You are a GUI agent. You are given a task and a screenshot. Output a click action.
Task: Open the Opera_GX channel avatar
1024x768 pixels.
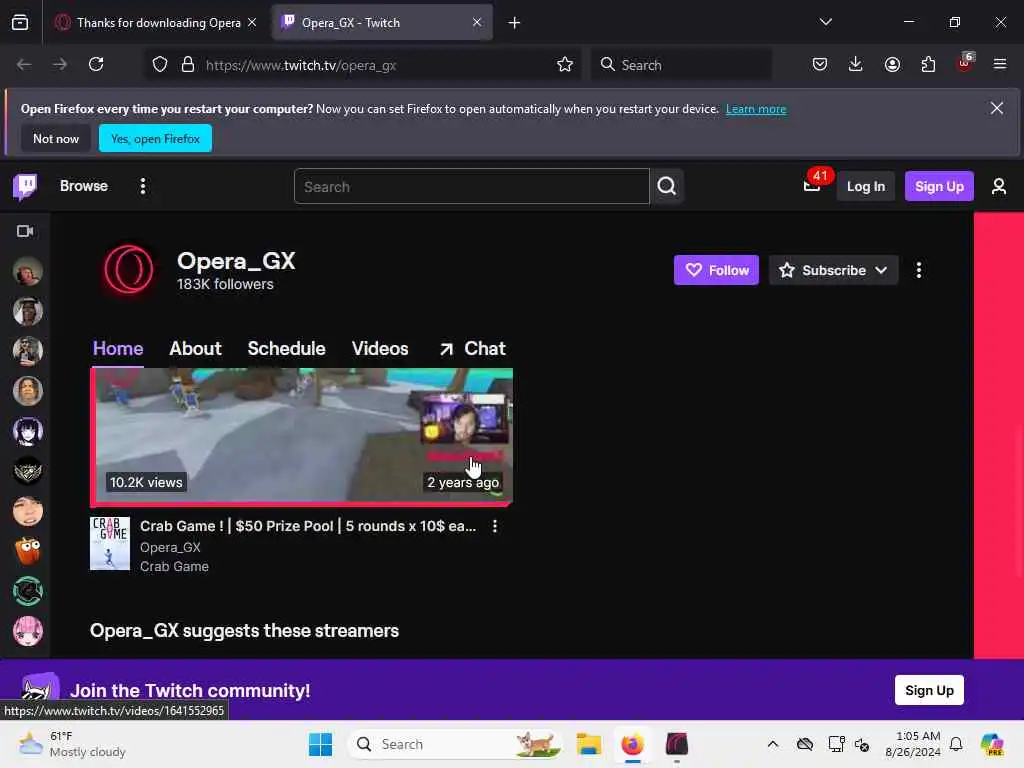[x=129, y=269]
